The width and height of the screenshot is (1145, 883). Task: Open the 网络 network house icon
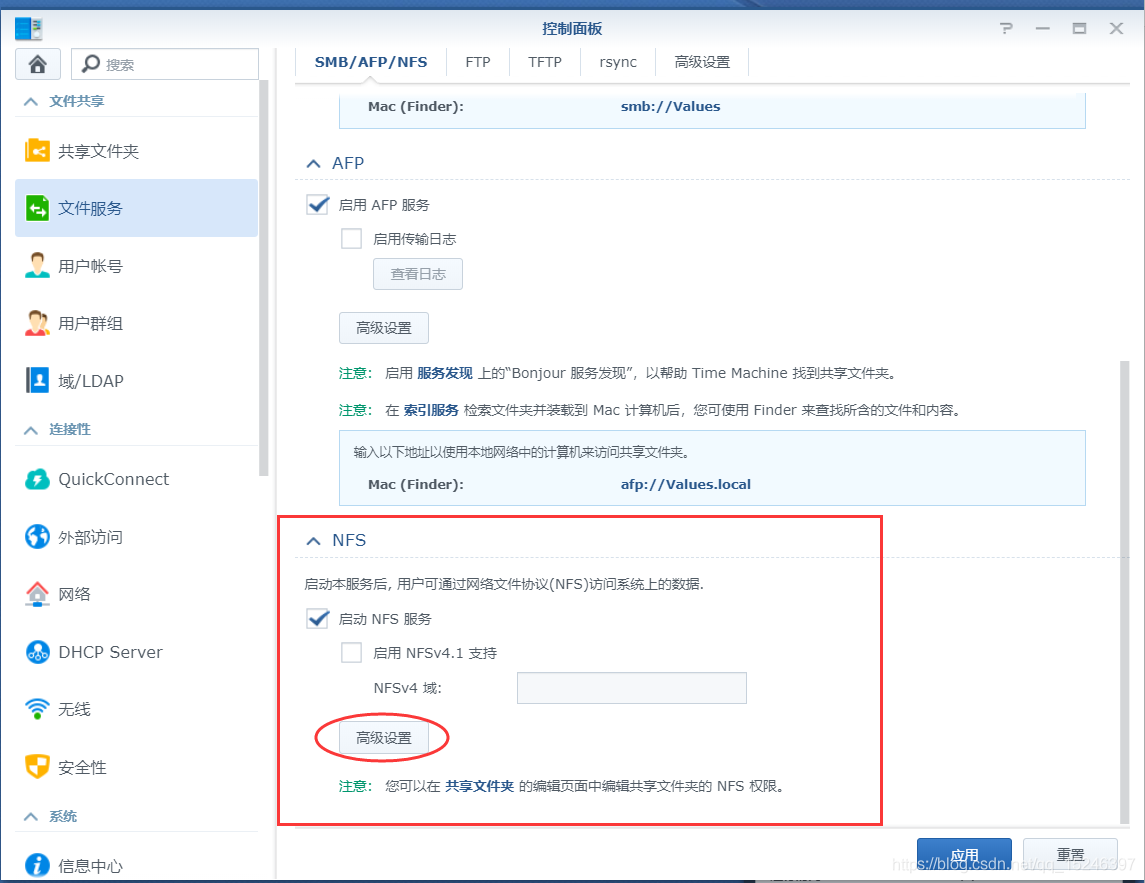point(37,594)
